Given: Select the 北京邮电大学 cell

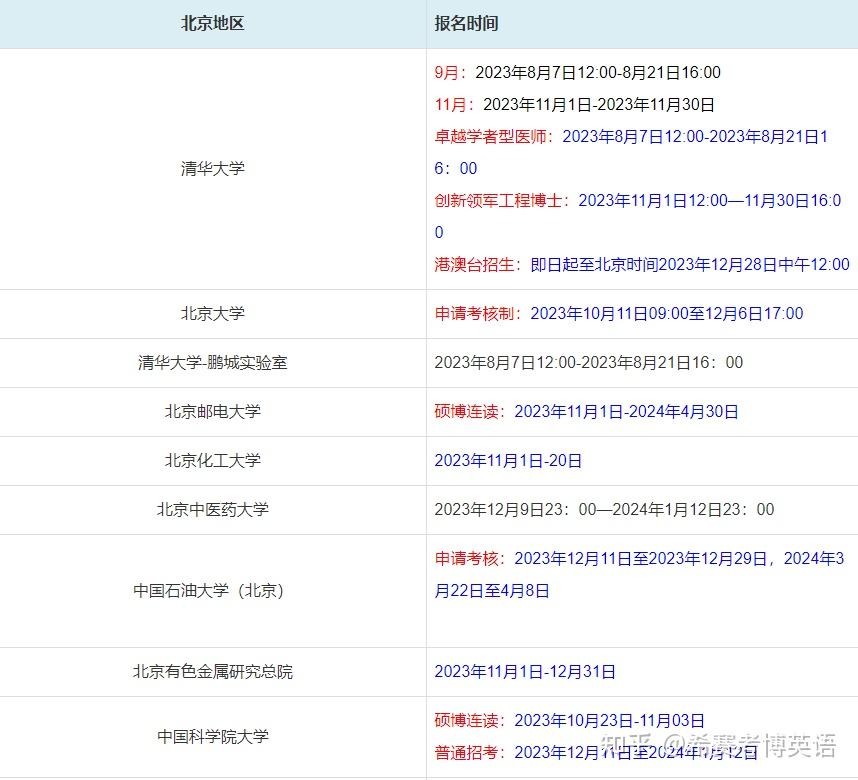Looking at the screenshot, I should point(212,412).
